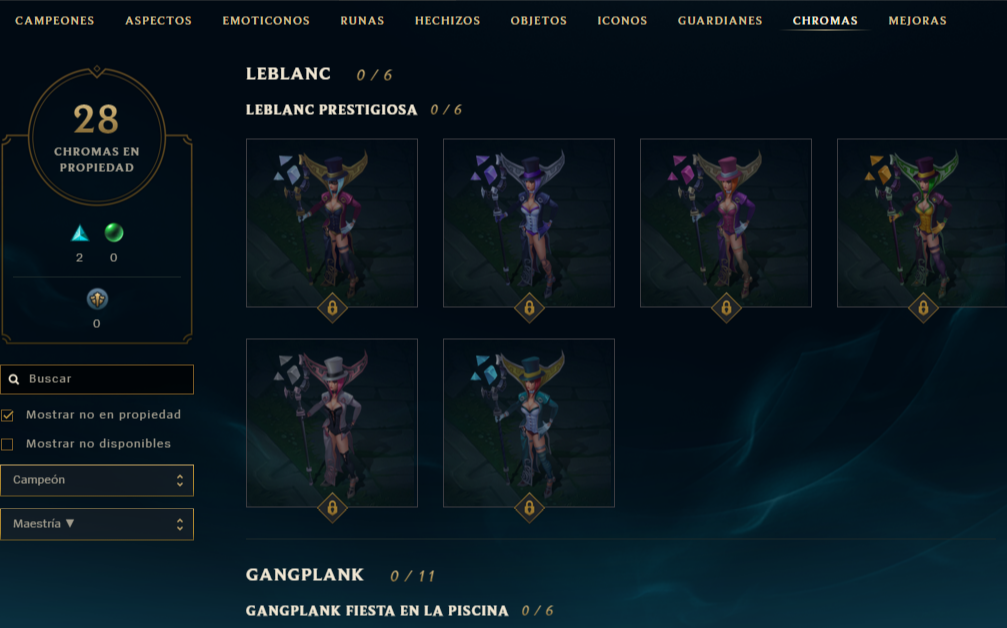Image resolution: width=1007 pixels, height=628 pixels.
Task: Click lock icon under teal LeBlanc chroma
Action: point(529,508)
